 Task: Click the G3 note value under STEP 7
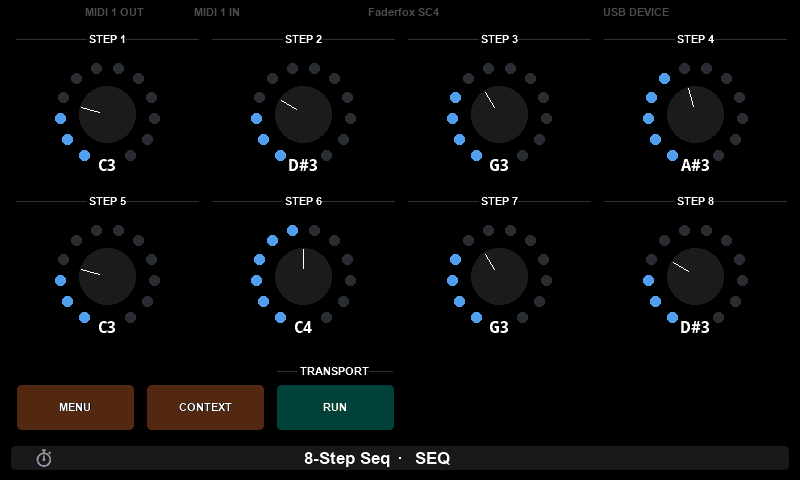coord(499,327)
